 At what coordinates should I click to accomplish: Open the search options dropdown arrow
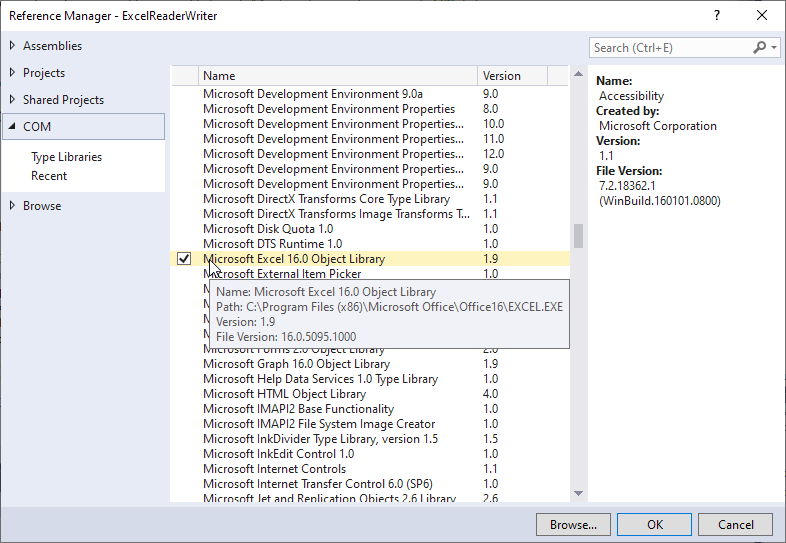774,47
